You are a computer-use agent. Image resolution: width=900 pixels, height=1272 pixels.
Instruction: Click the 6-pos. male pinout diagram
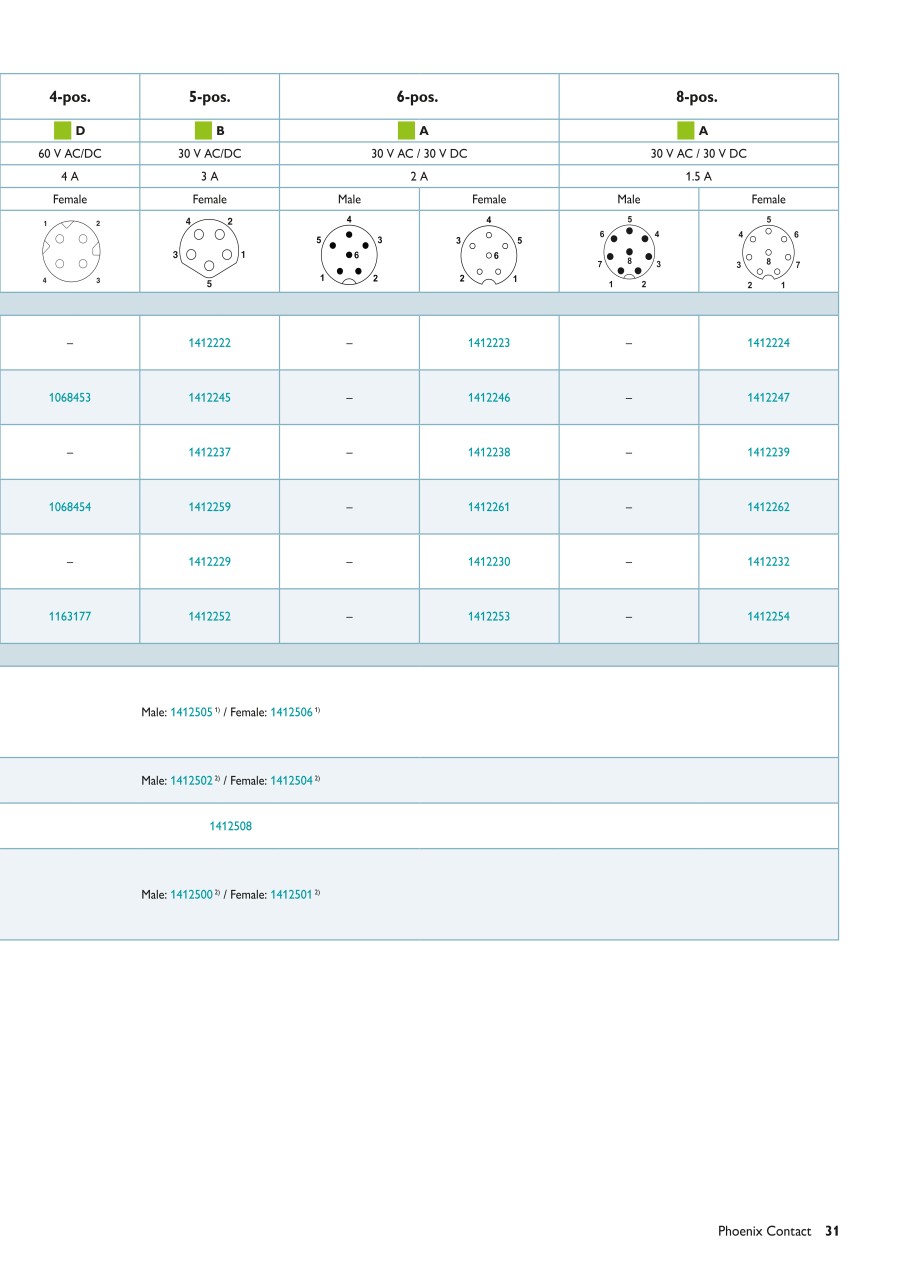point(349,251)
